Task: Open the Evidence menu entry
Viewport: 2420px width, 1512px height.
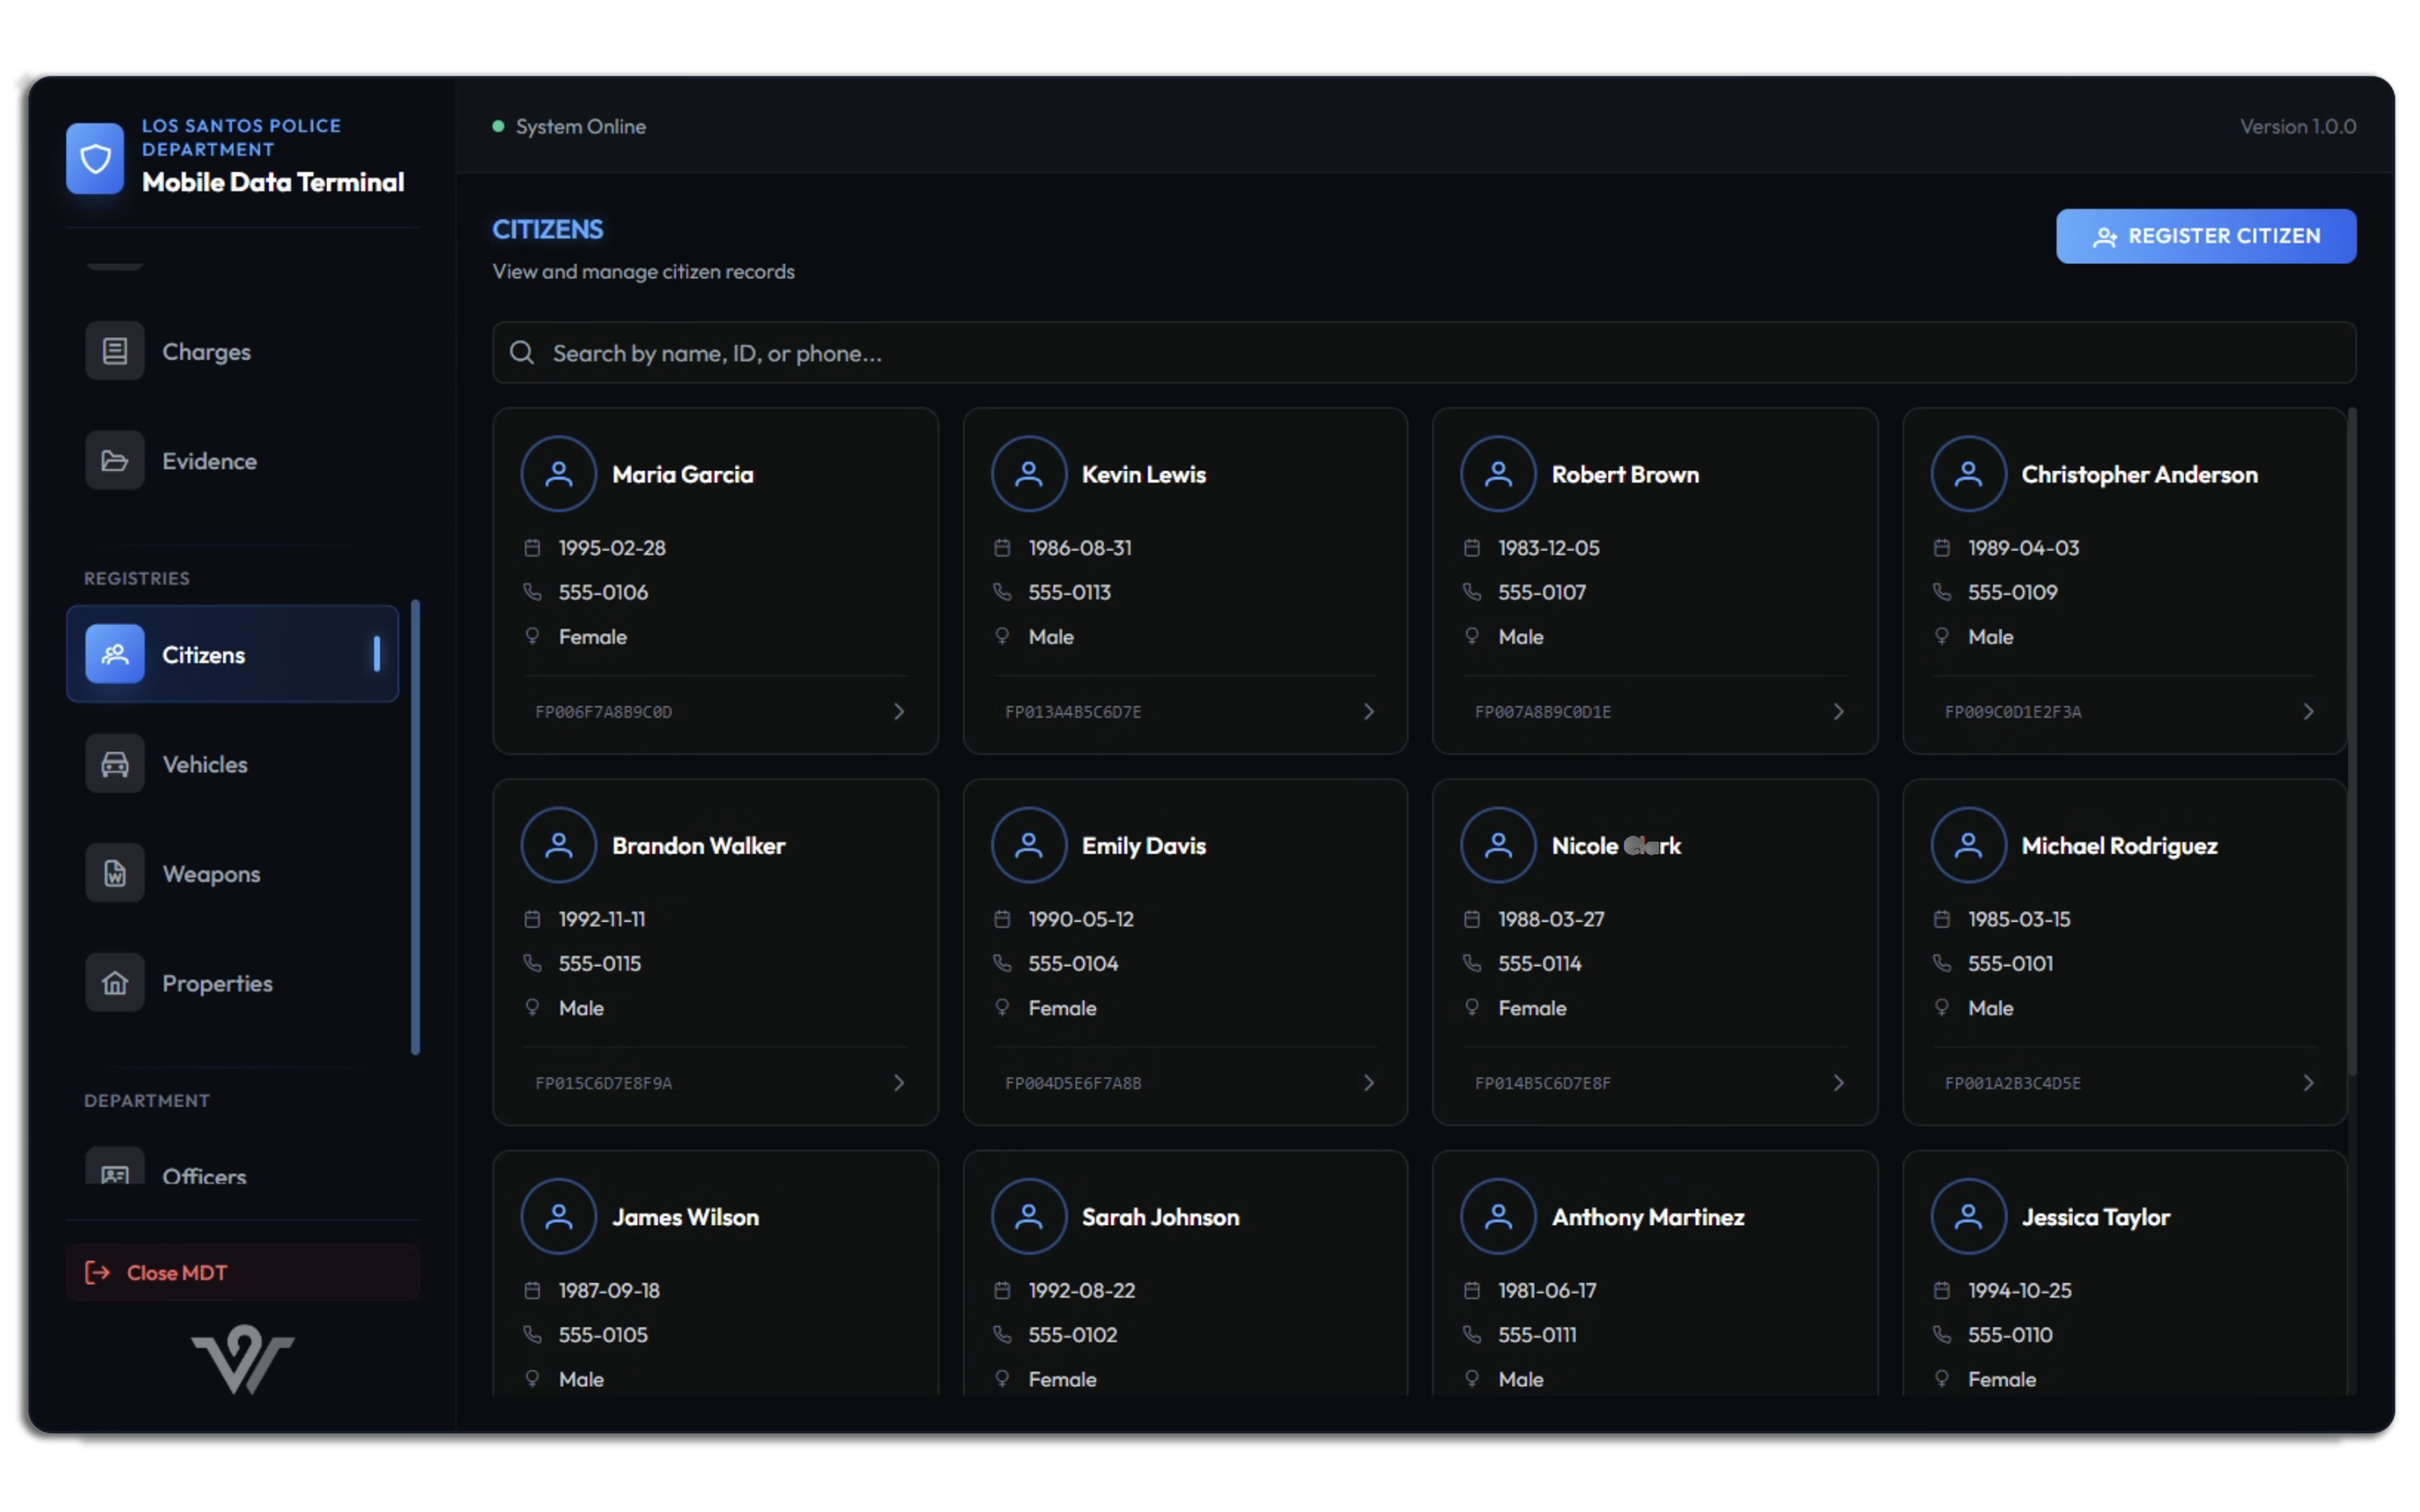Action: pos(209,461)
